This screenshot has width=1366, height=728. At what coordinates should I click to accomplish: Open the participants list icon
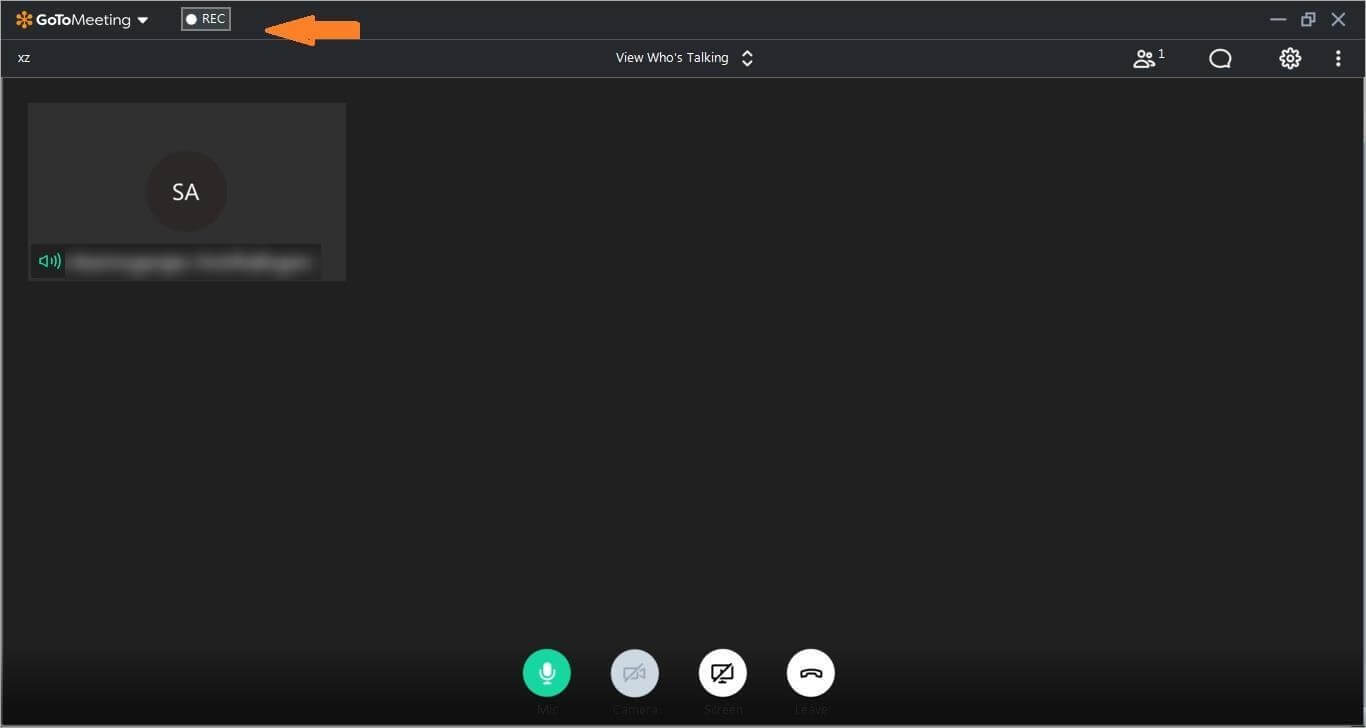pyautogui.click(x=1147, y=59)
